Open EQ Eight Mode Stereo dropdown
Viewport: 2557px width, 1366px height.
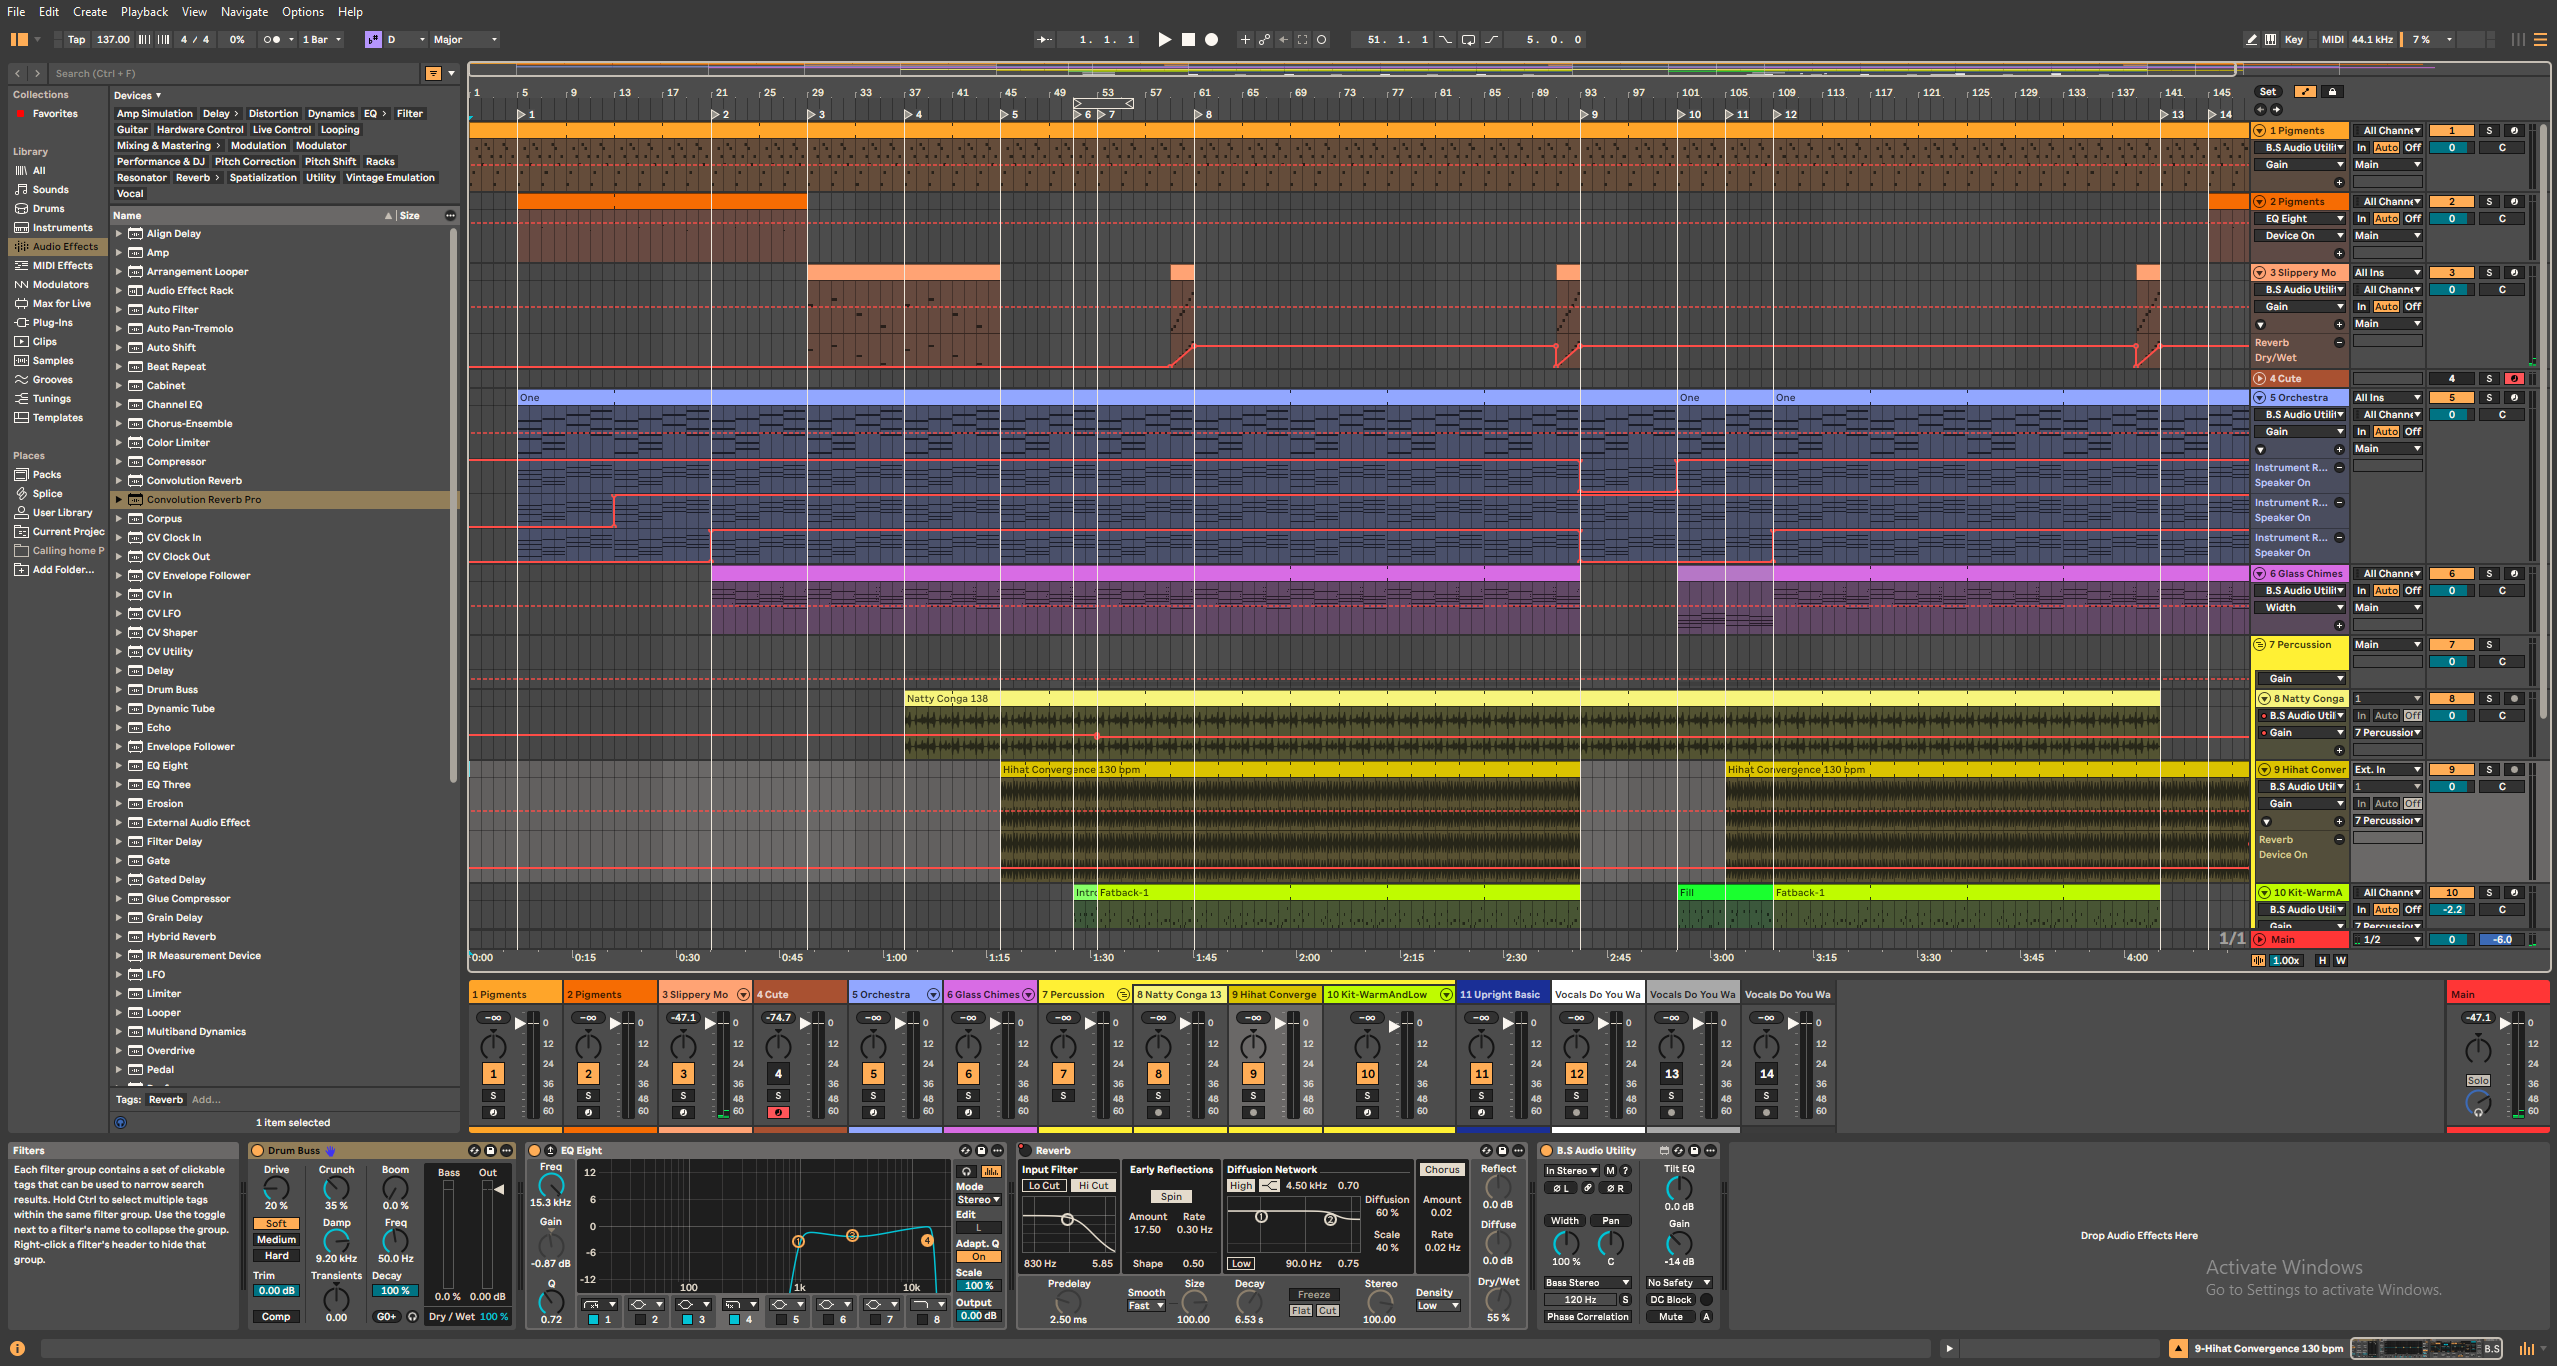click(x=978, y=1200)
